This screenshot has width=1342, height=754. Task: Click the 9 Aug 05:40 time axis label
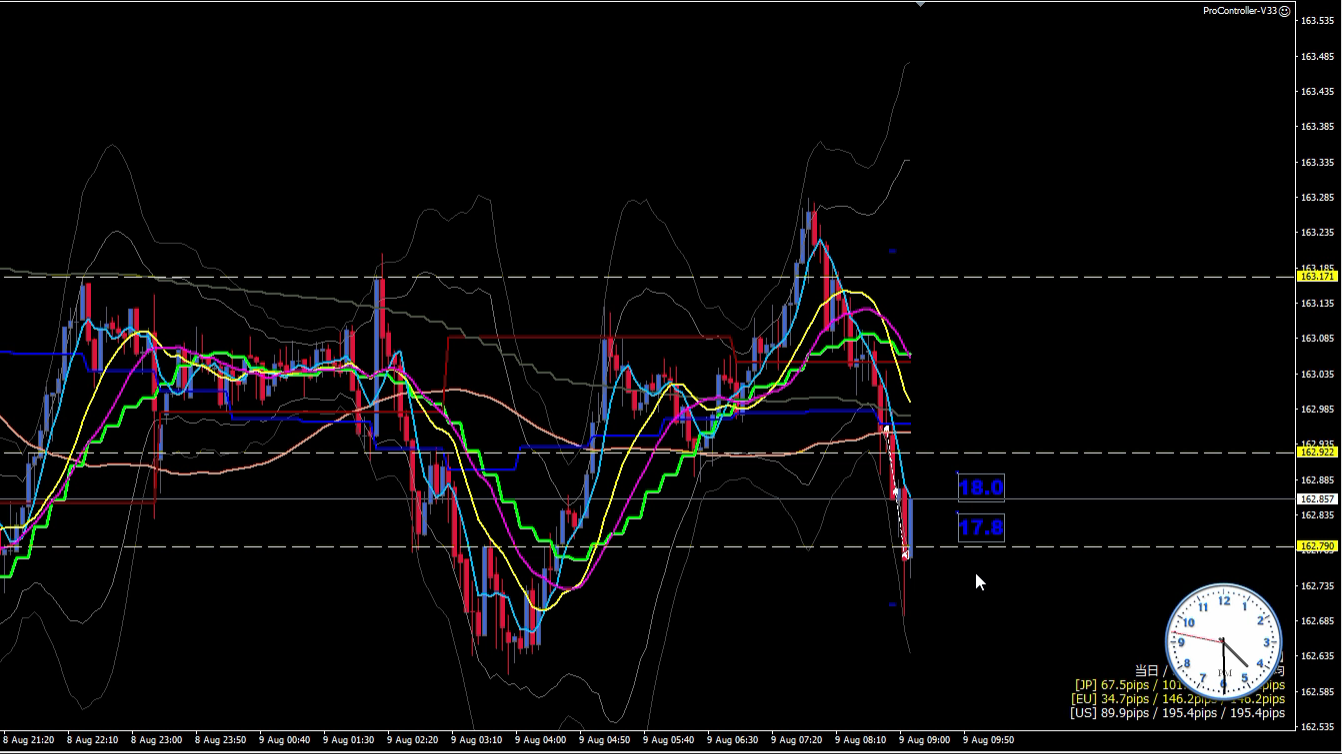coord(669,740)
